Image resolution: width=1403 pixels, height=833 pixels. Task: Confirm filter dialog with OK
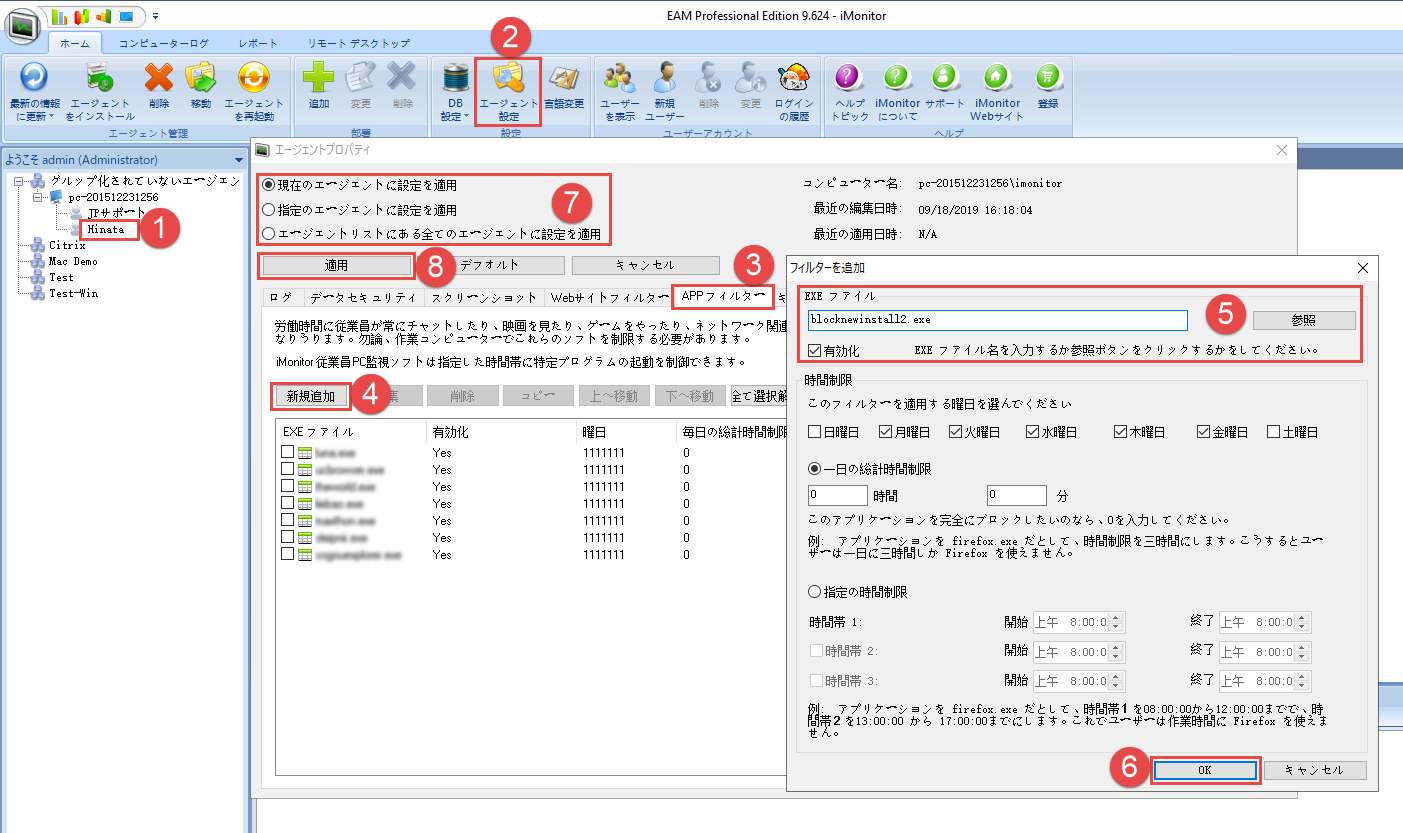coord(1204,770)
